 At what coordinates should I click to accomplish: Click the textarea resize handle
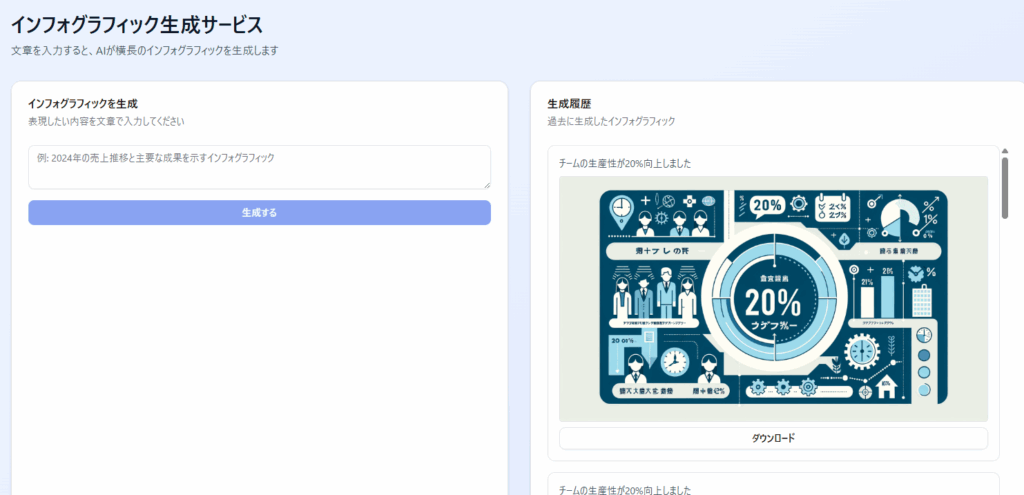click(x=486, y=184)
